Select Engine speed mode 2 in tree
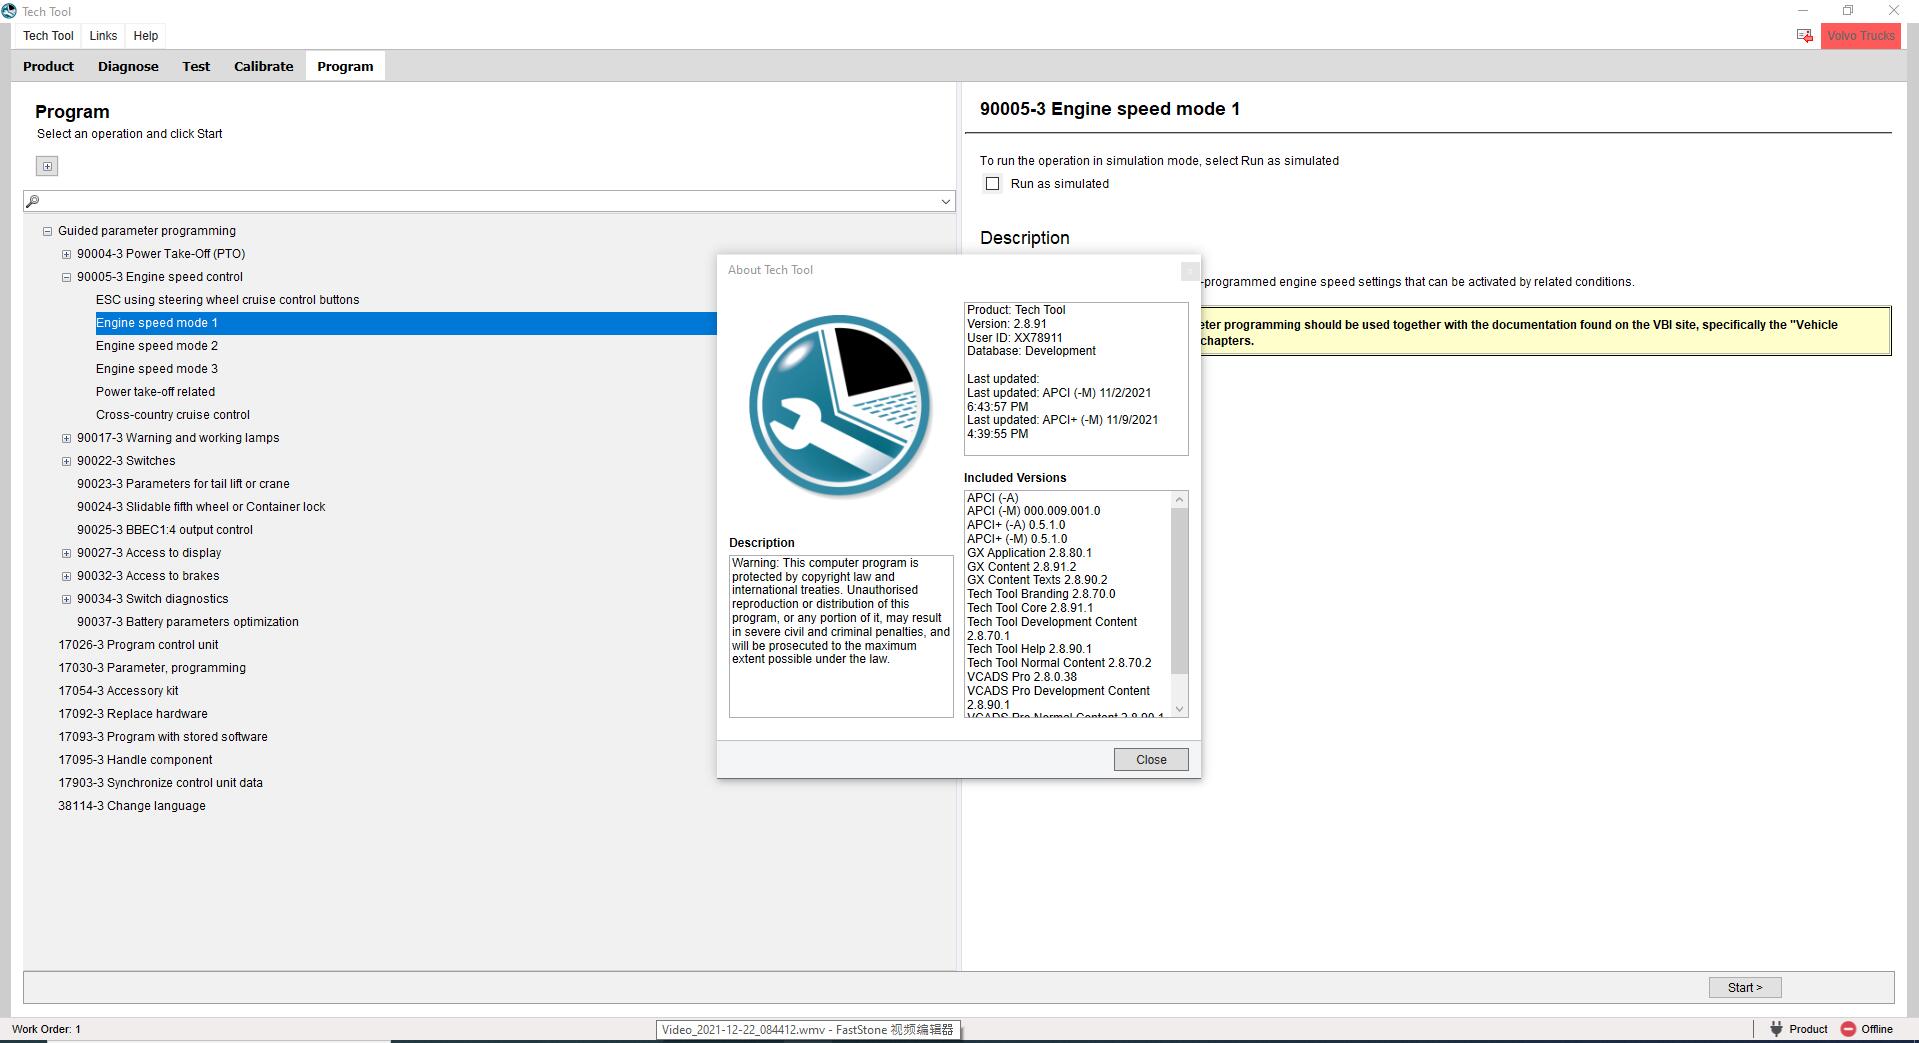 pyautogui.click(x=157, y=346)
